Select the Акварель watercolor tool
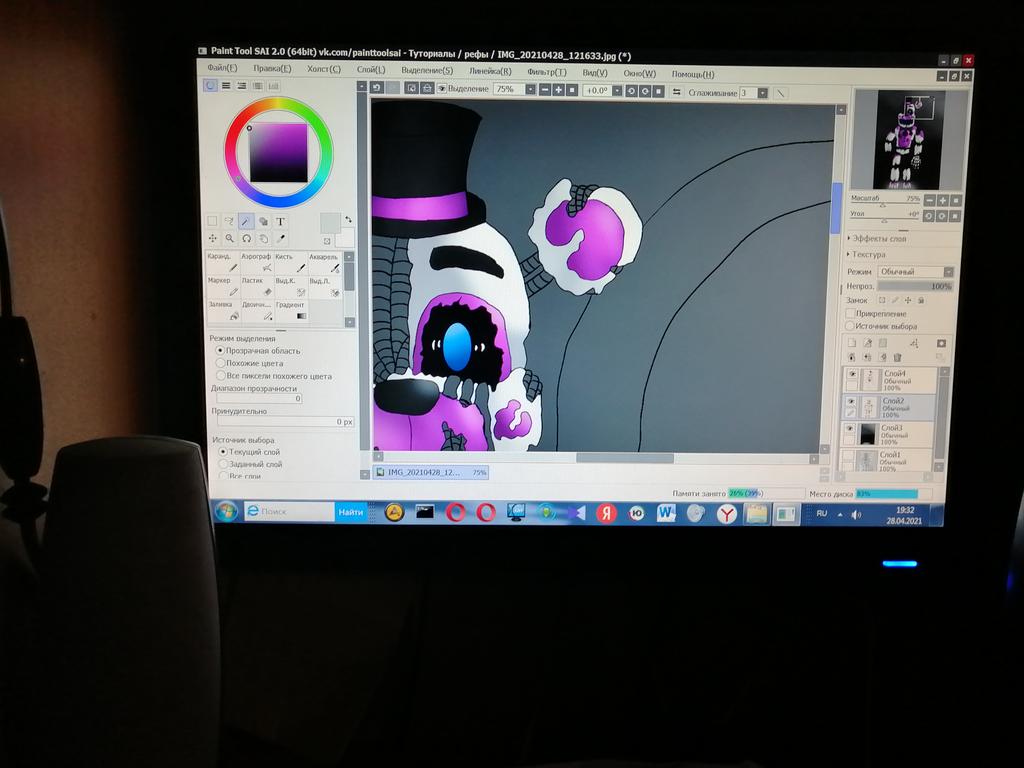This screenshot has height=768, width=1024. pyautogui.click(x=325, y=263)
